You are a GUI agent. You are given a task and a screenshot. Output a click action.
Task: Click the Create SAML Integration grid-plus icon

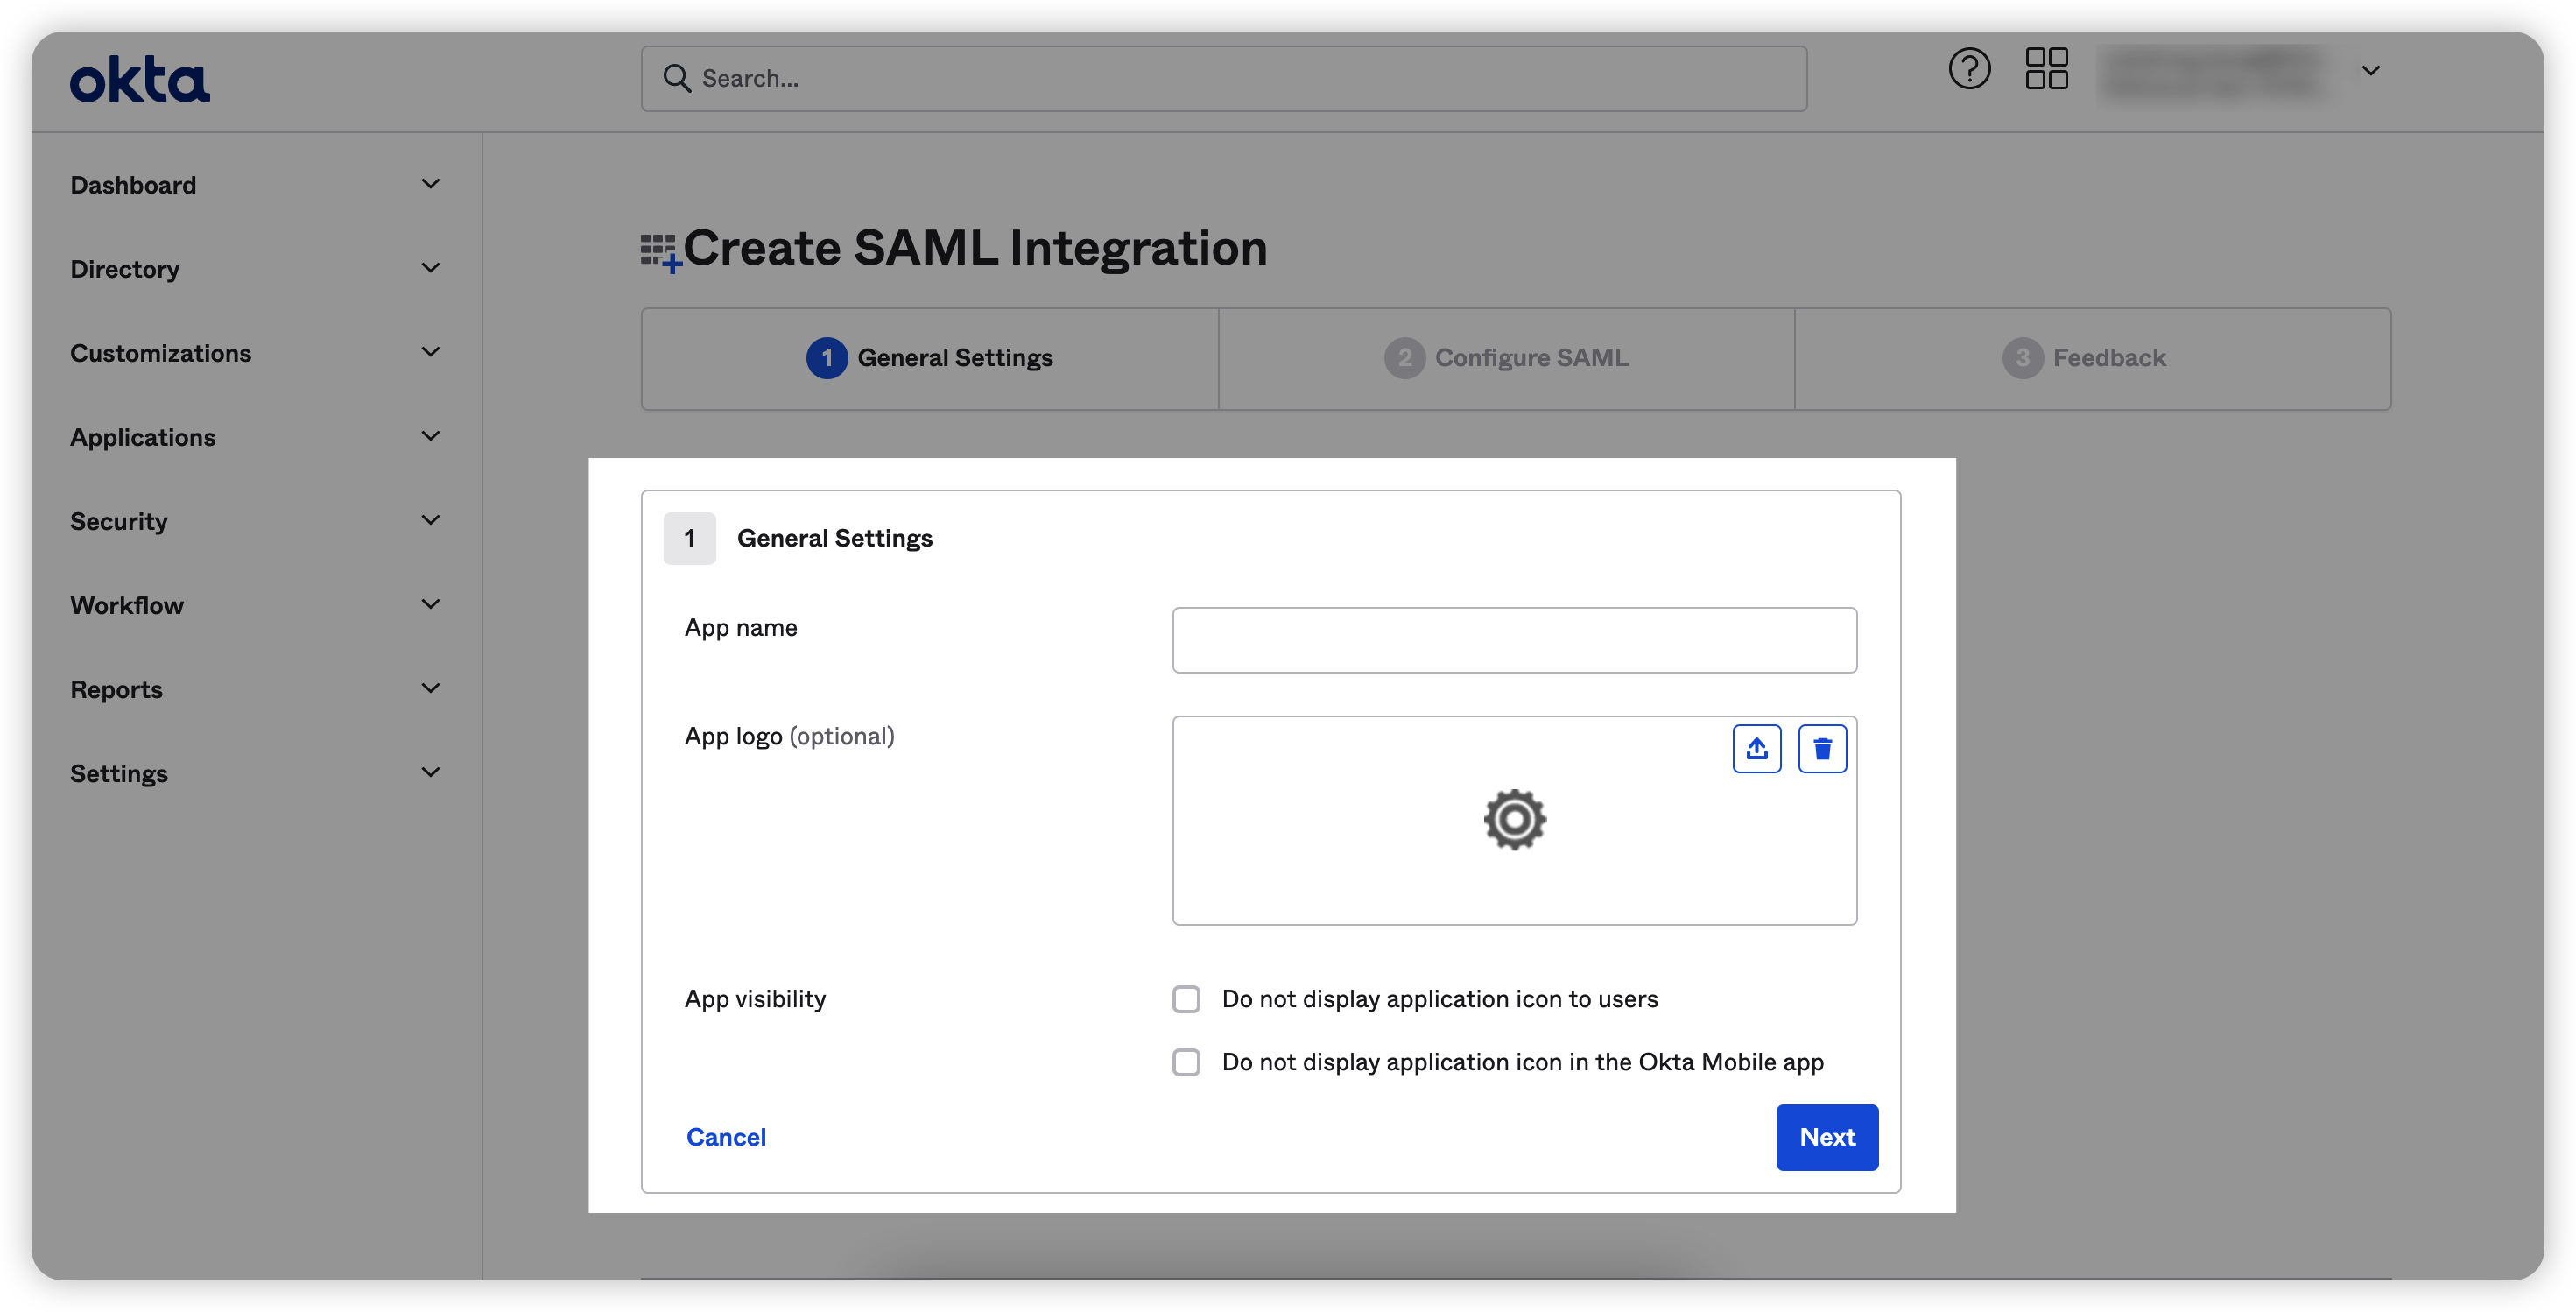click(x=660, y=252)
